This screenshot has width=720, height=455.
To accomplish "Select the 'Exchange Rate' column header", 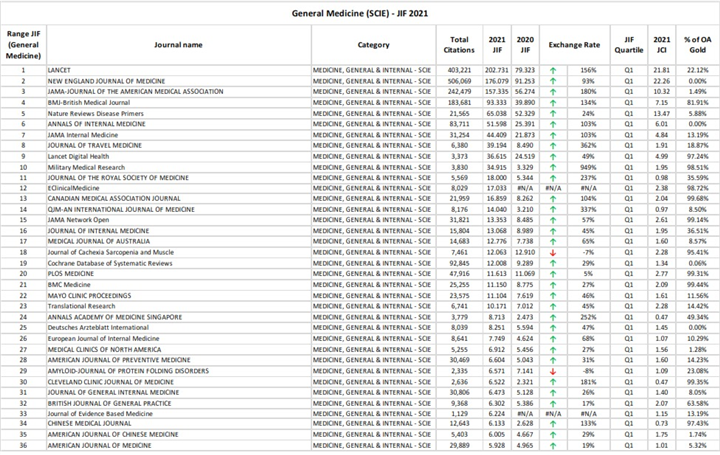I will click(574, 45).
